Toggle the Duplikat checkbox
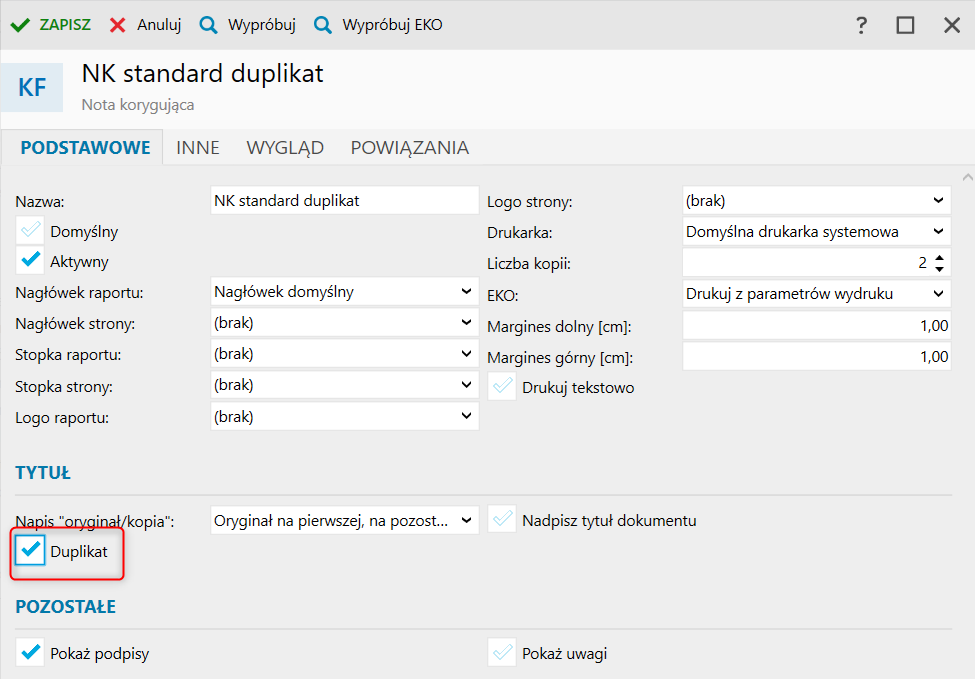Screen dimensions: 975x679 tap(31, 550)
